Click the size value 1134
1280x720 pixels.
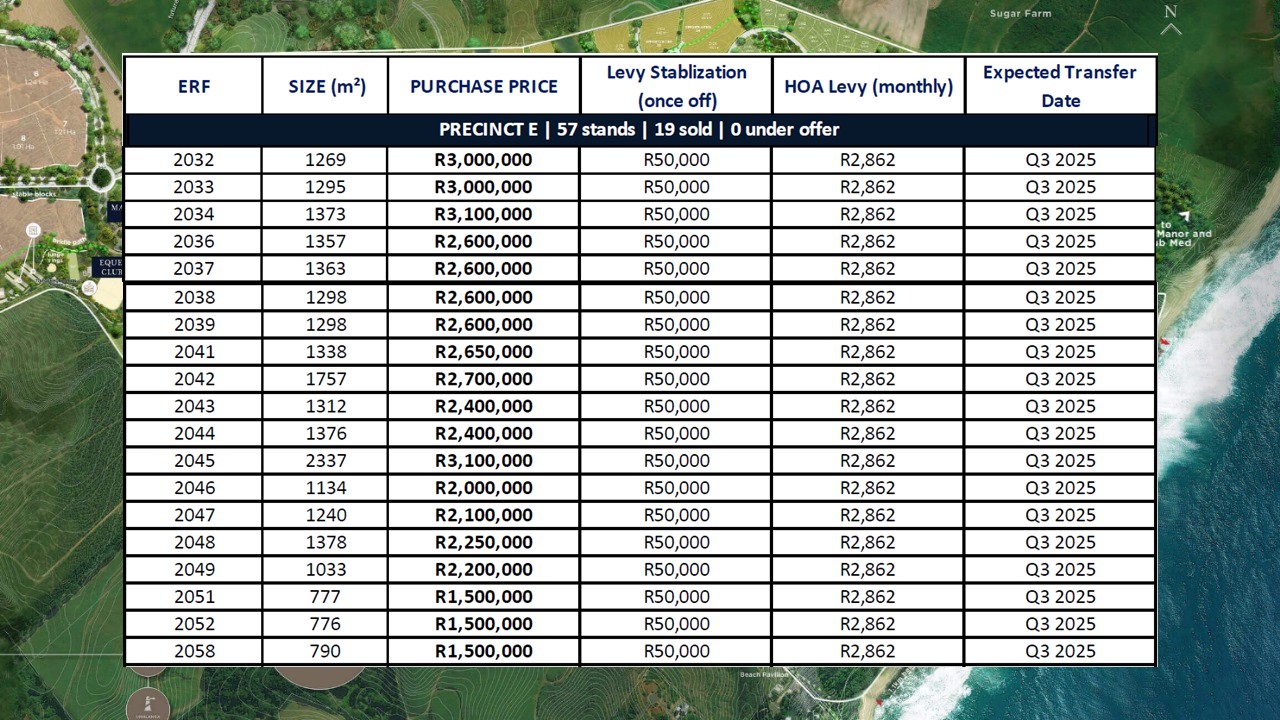[x=326, y=488]
